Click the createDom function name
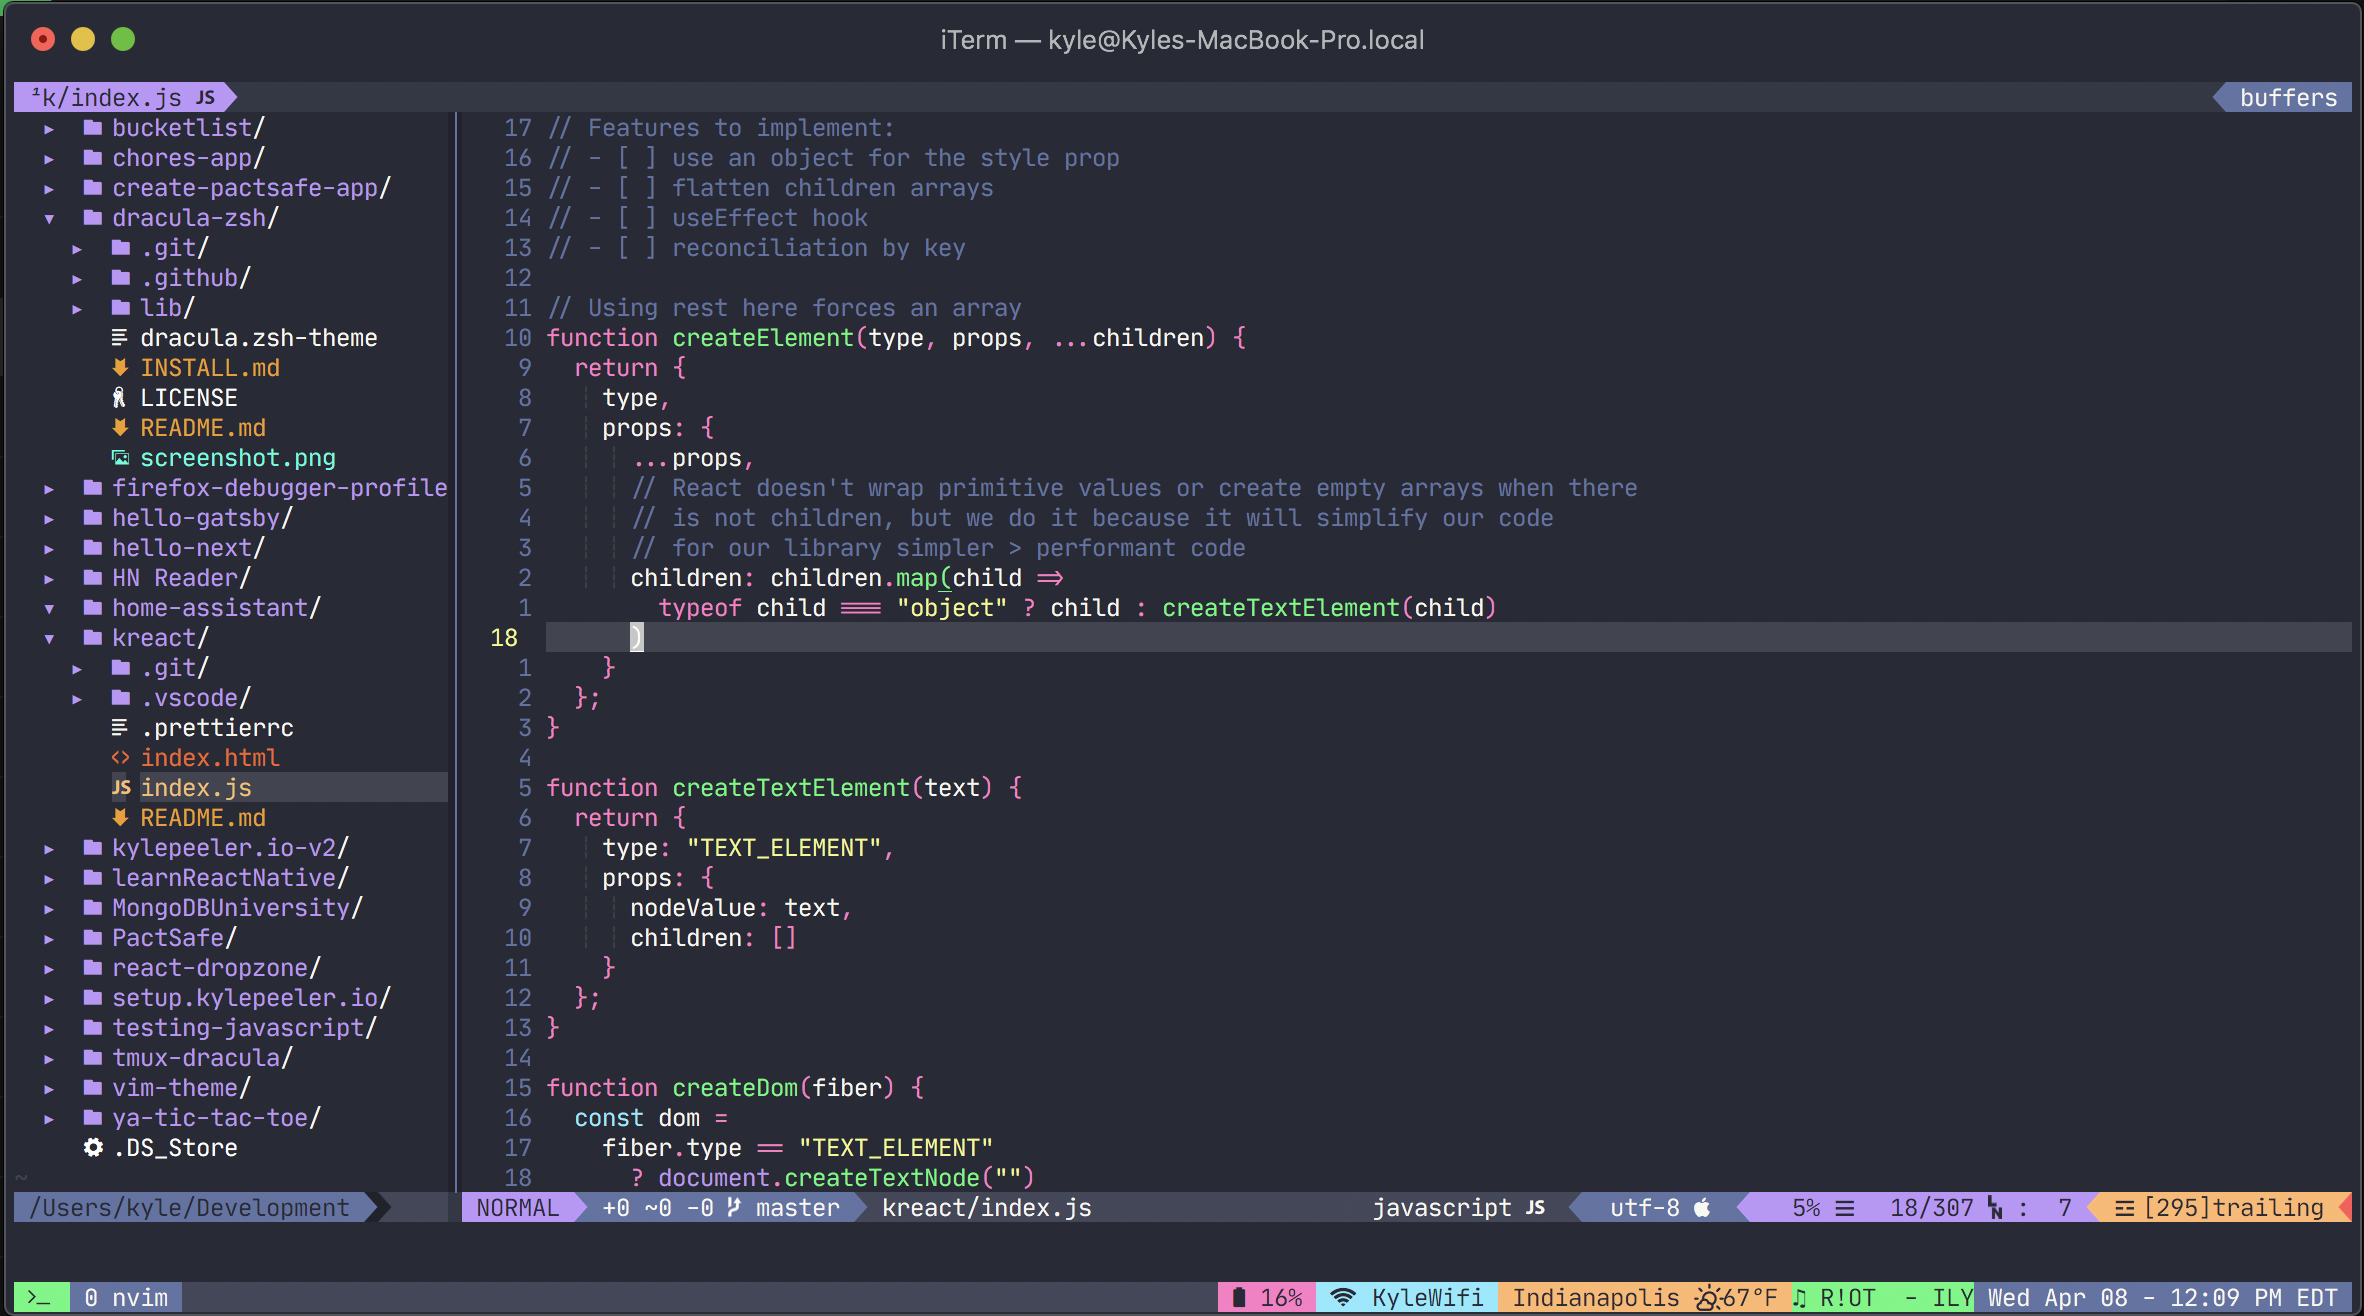This screenshot has width=2364, height=1316. [x=735, y=1088]
